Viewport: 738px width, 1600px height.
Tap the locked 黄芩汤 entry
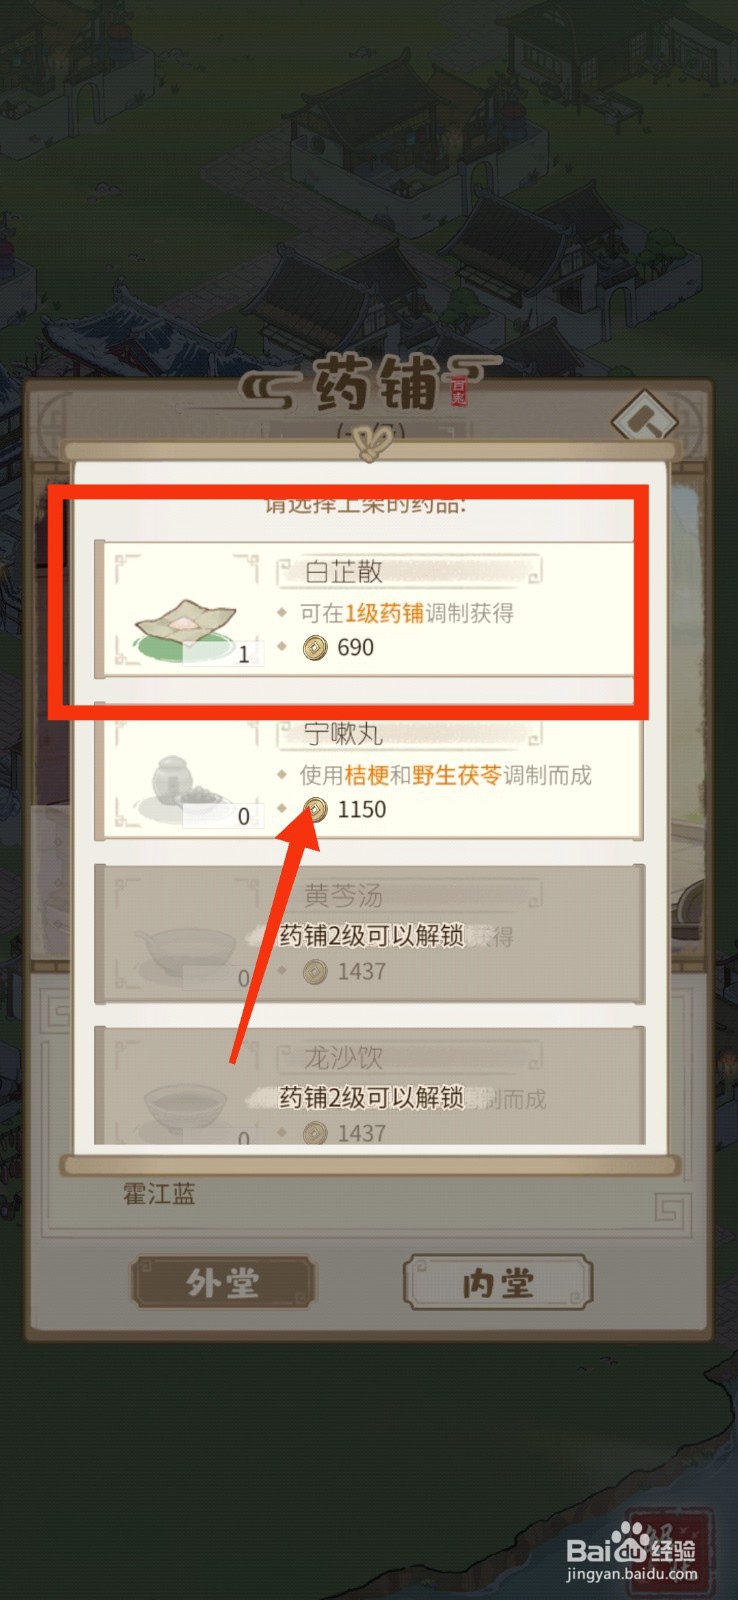(369, 934)
